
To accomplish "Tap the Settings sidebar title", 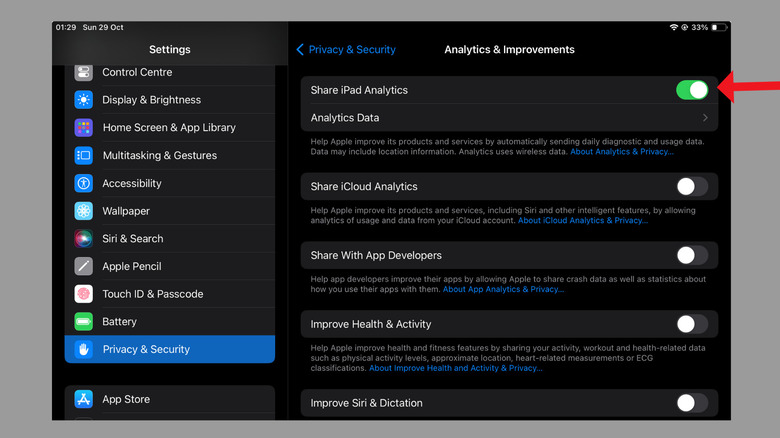I will (x=170, y=49).
